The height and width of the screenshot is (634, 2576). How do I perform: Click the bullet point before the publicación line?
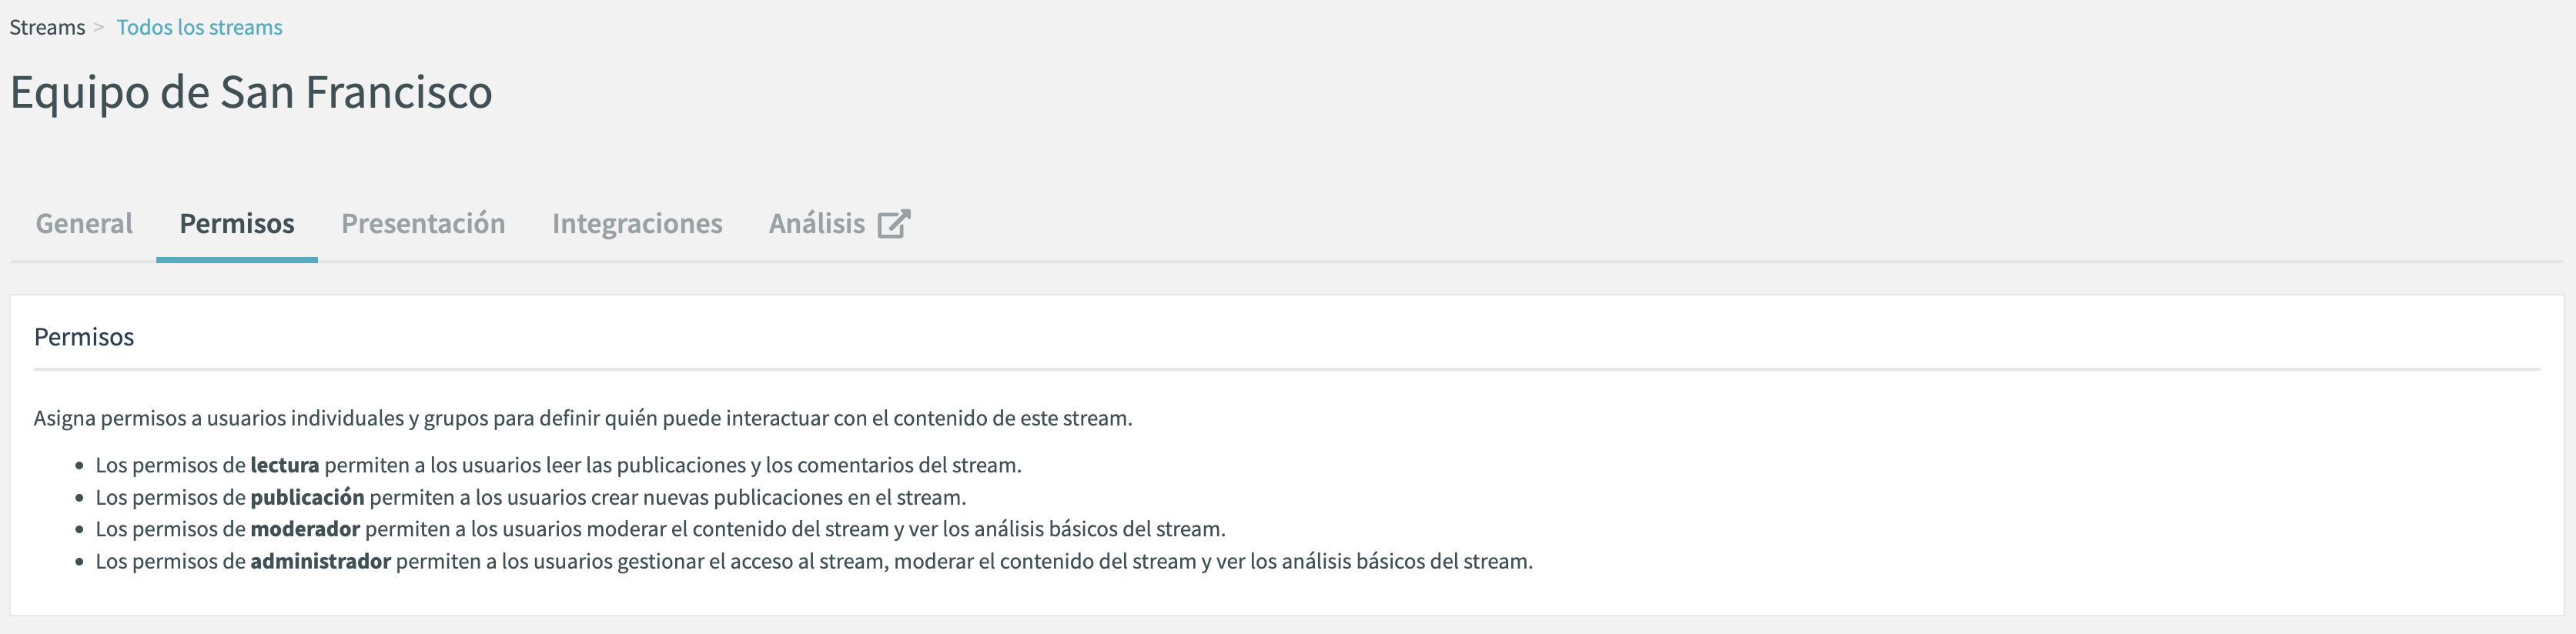80,499
